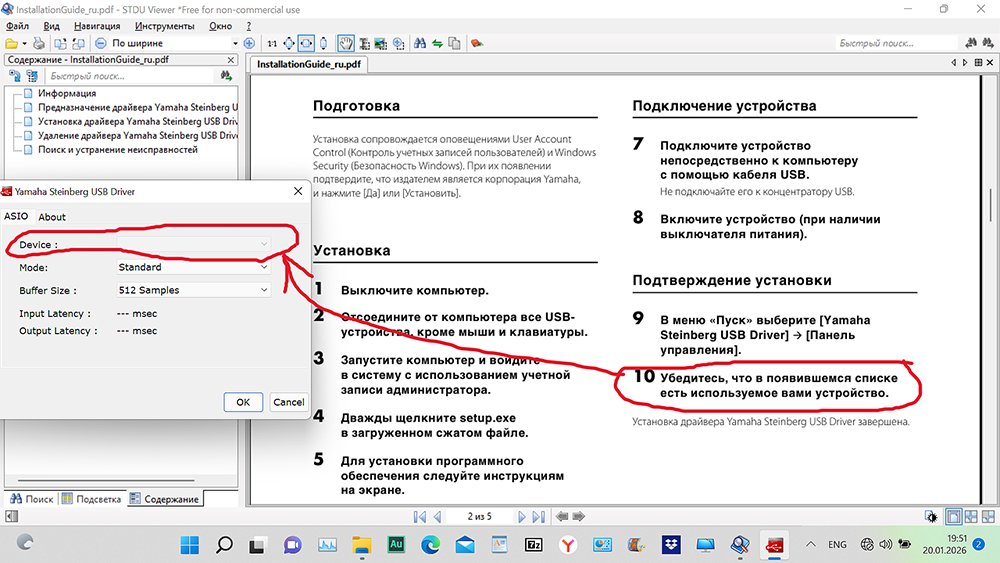Click find next icon in main toolbar
The image size is (1000, 563).
[988, 43]
